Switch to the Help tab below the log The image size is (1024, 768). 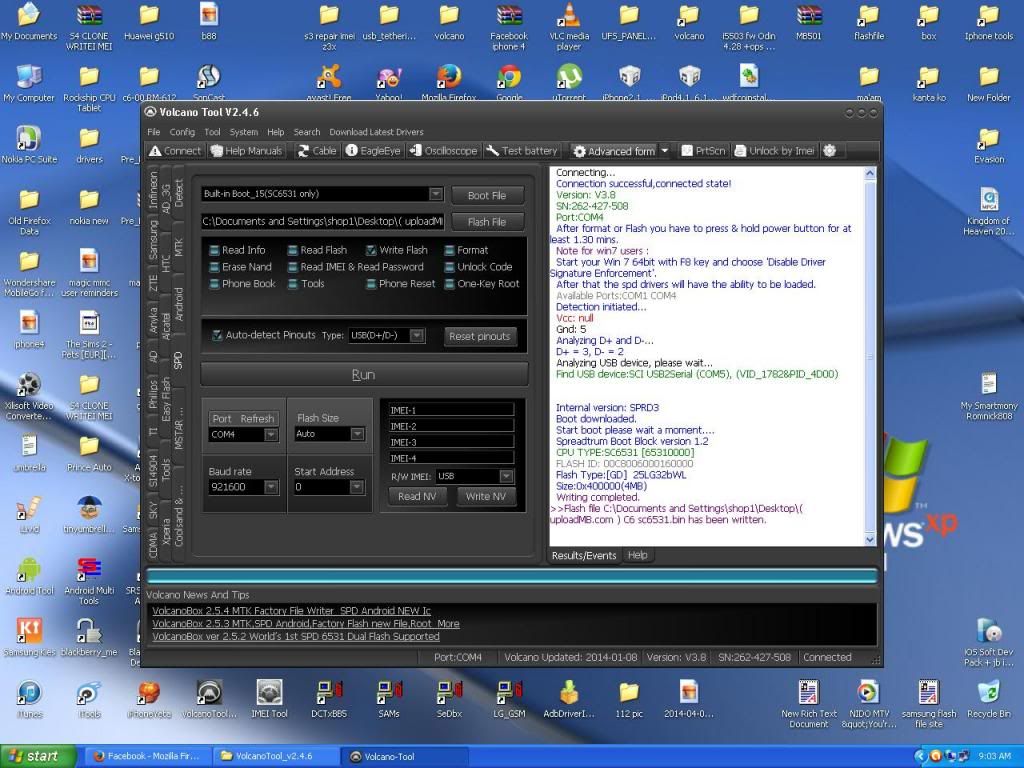[637, 555]
